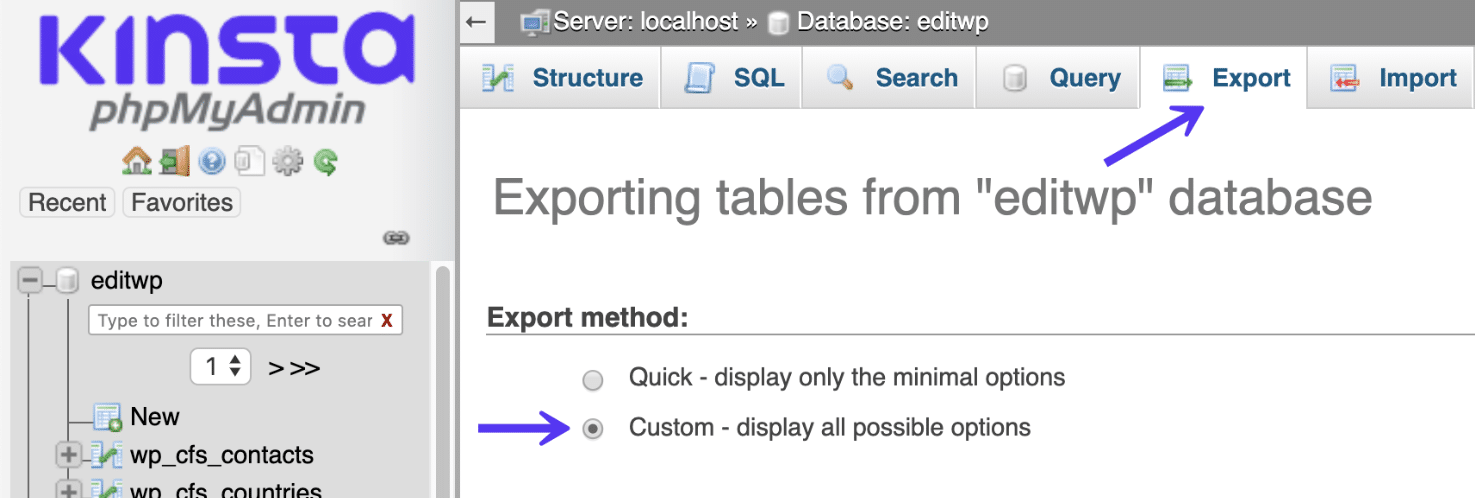Click the left arrow collapse panel icon
Screen dimensions: 1475x498
(x=477, y=22)
